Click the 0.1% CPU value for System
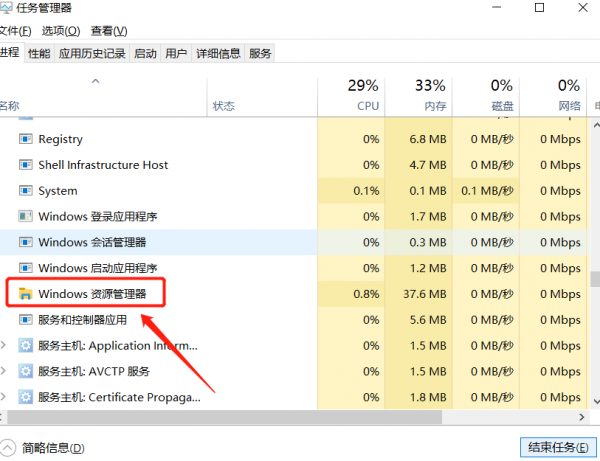The width and height of the screenshot is (600, 461). [x=366, y=191]
